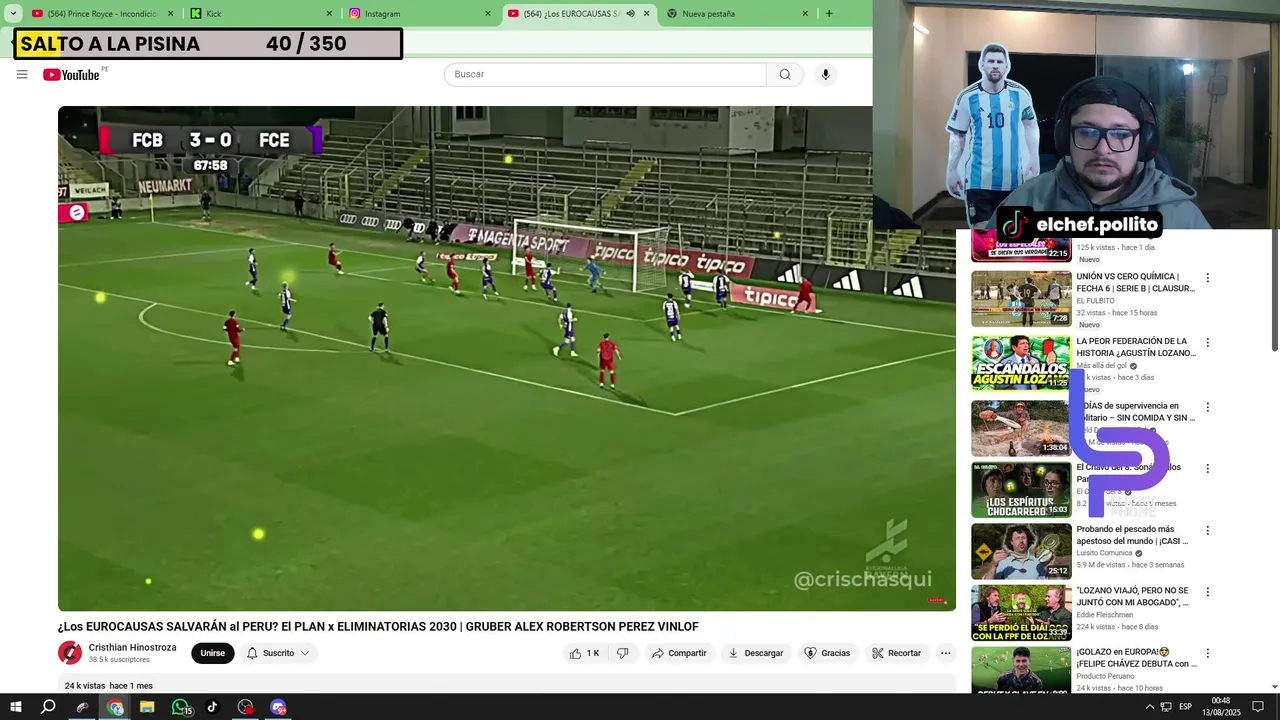Open options for GOLAZO en EUROPA video

1207,653
